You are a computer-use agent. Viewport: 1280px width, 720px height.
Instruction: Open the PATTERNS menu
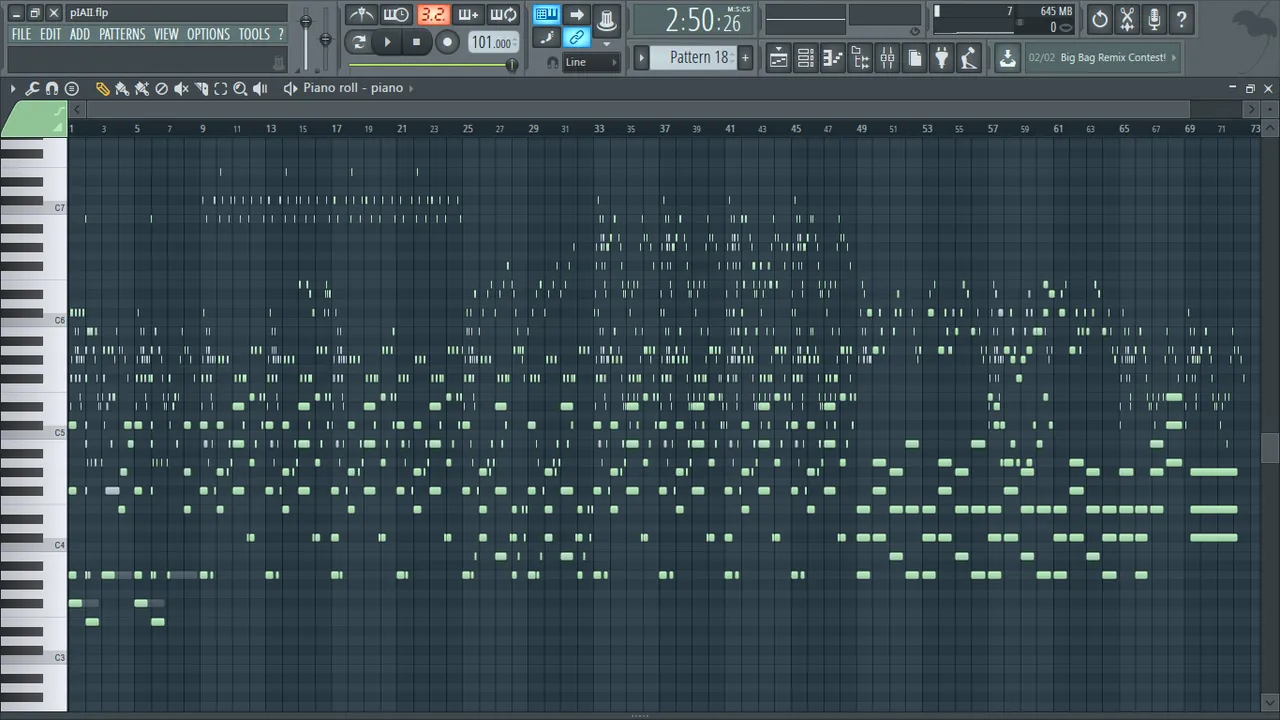(x=122, y=34)
